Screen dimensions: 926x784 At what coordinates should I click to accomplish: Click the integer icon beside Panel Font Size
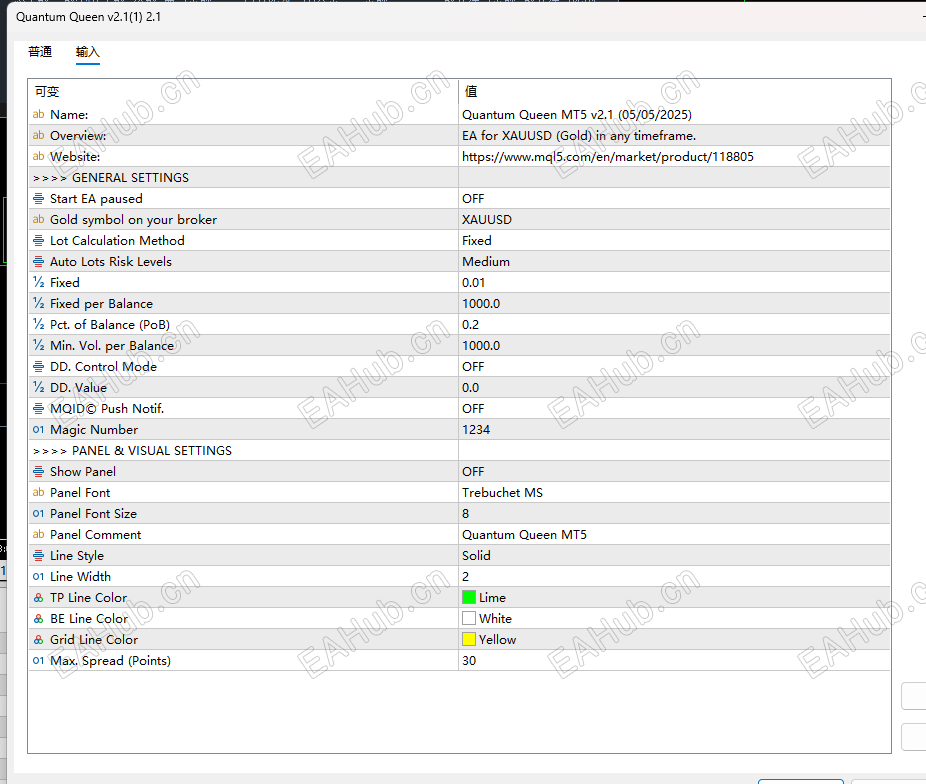click(x=38, y=514)
